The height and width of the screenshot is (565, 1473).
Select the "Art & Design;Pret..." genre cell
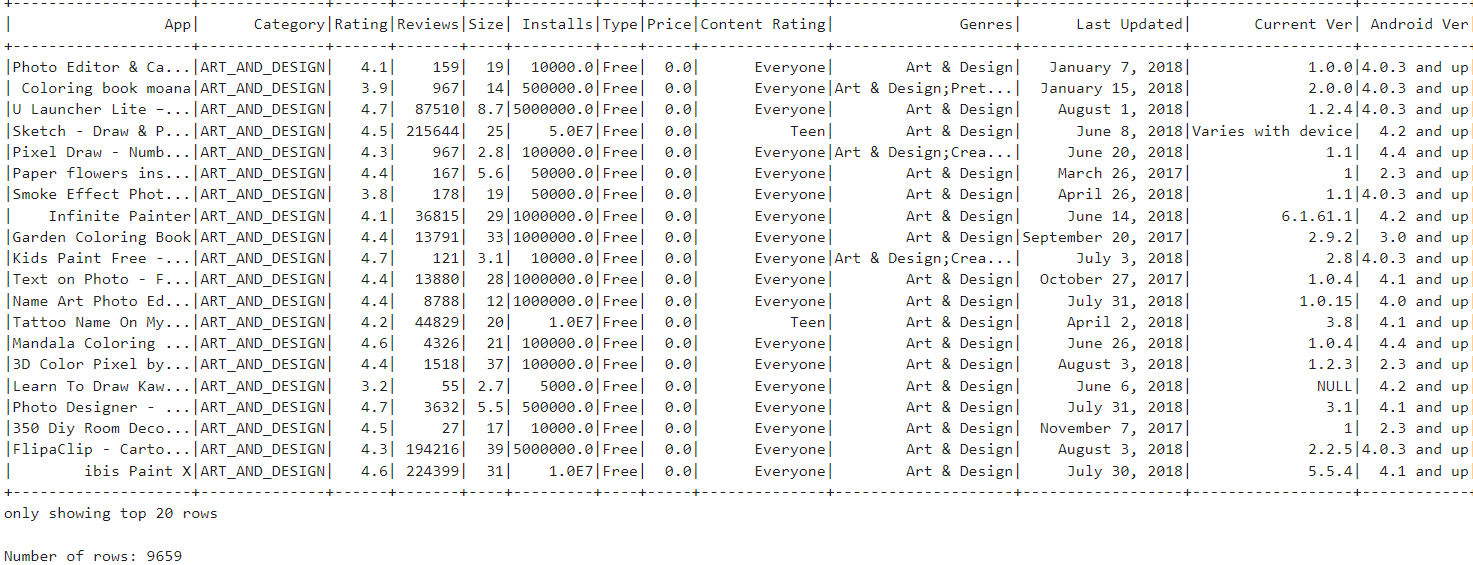click(x=924, y=89)
